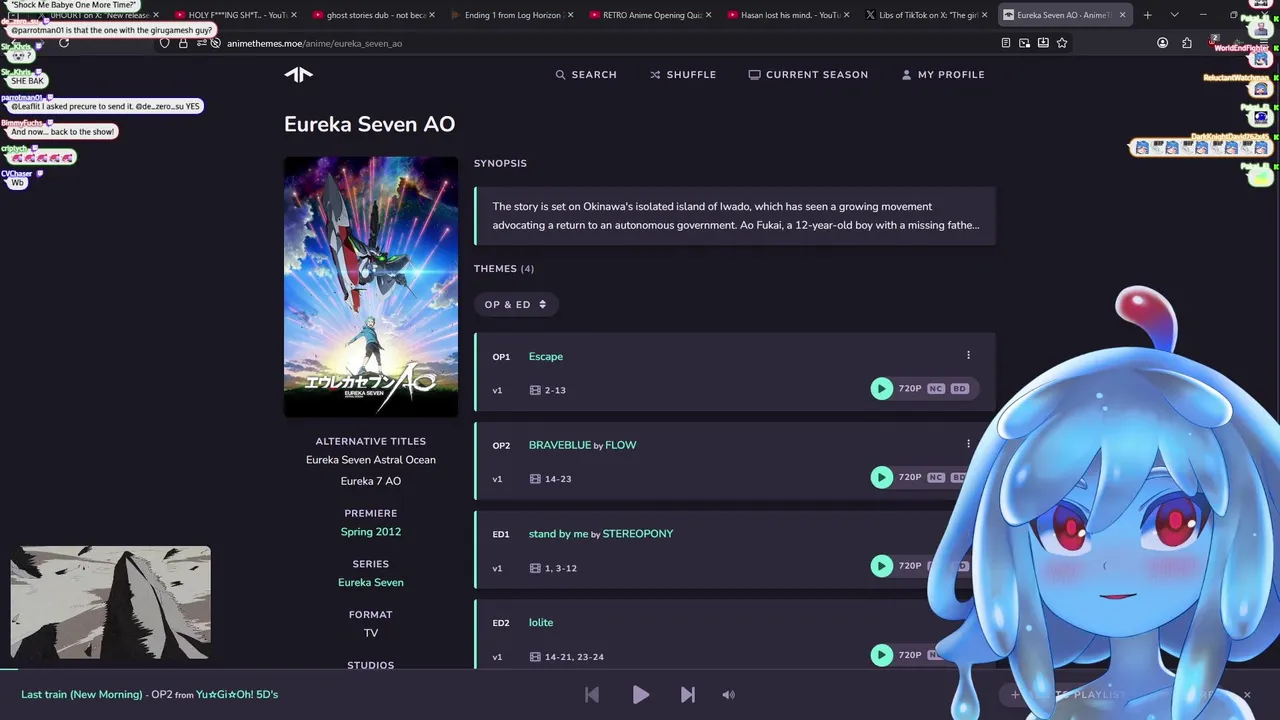Image resolution: width=1280 pixels, height=720 pixels.
Task: Click the OP1 episodes 2-13 film icon
Action: click(x=535, y=390)
